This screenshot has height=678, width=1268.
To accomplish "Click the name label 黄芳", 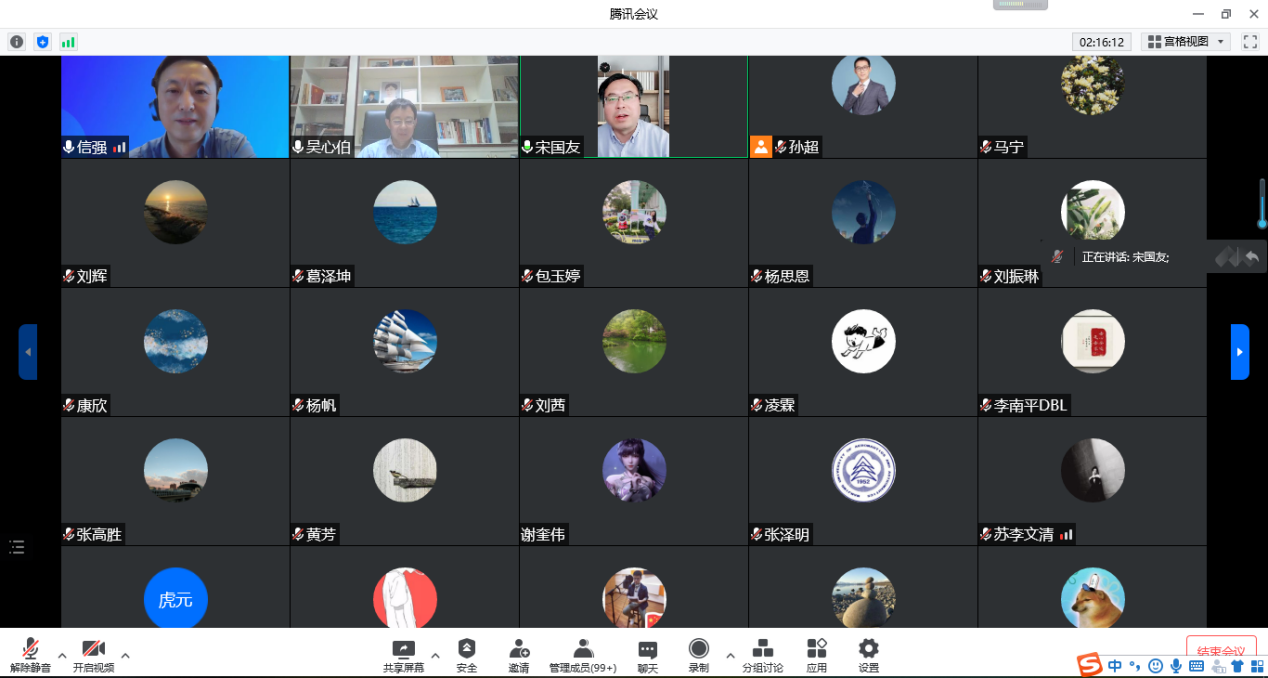I will click(321, 534).
